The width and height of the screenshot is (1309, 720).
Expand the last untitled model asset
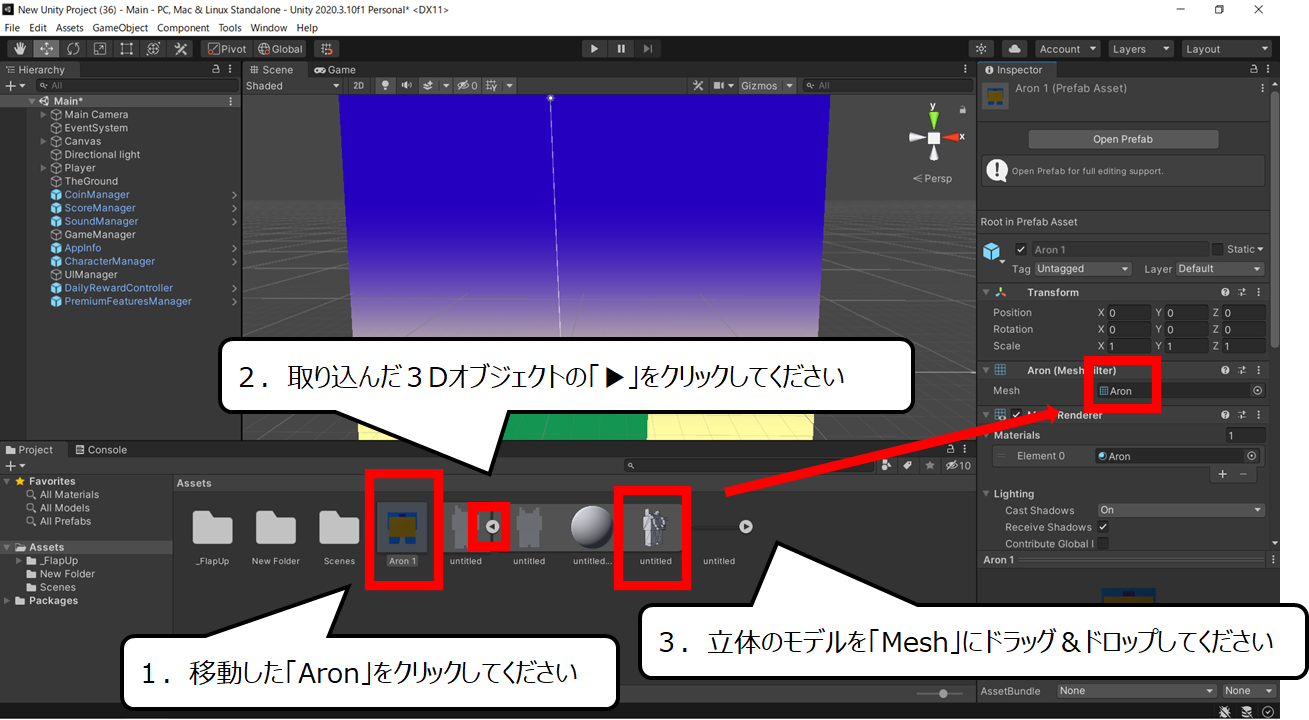[746, 527]
